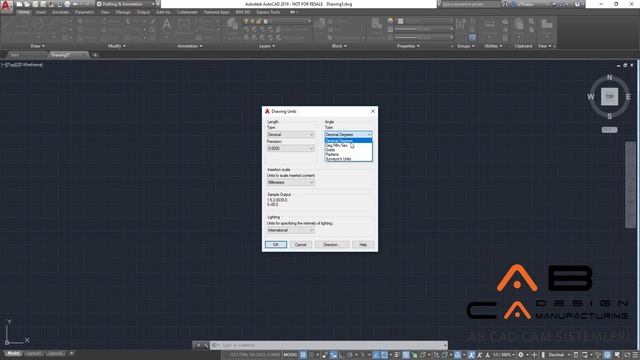This screenshot has width=640, height=360.
Task: Click the S compass point on the ViewCube
Action: coord(609,116)
